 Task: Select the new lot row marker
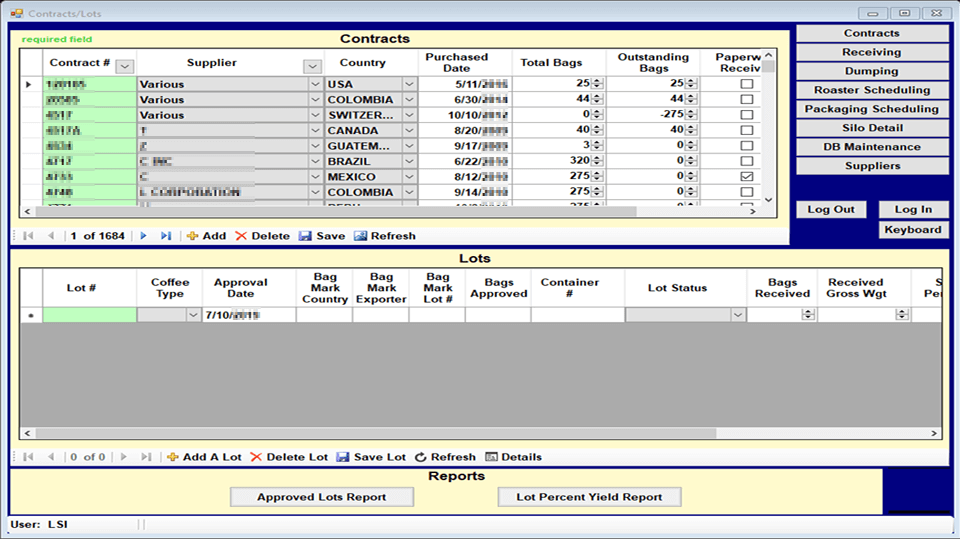tap(31, 315)
